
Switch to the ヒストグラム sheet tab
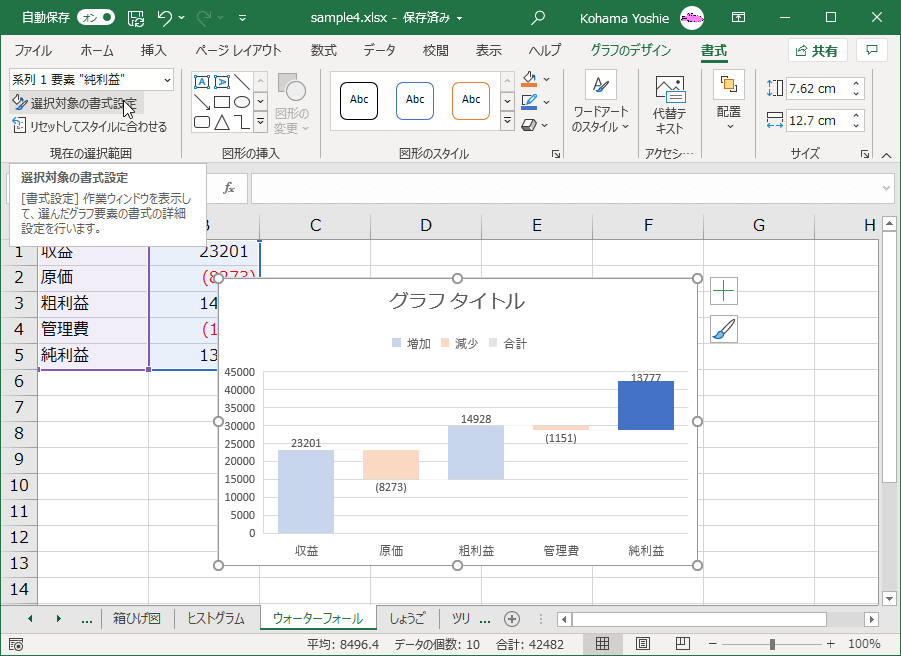tap(216, 619)
